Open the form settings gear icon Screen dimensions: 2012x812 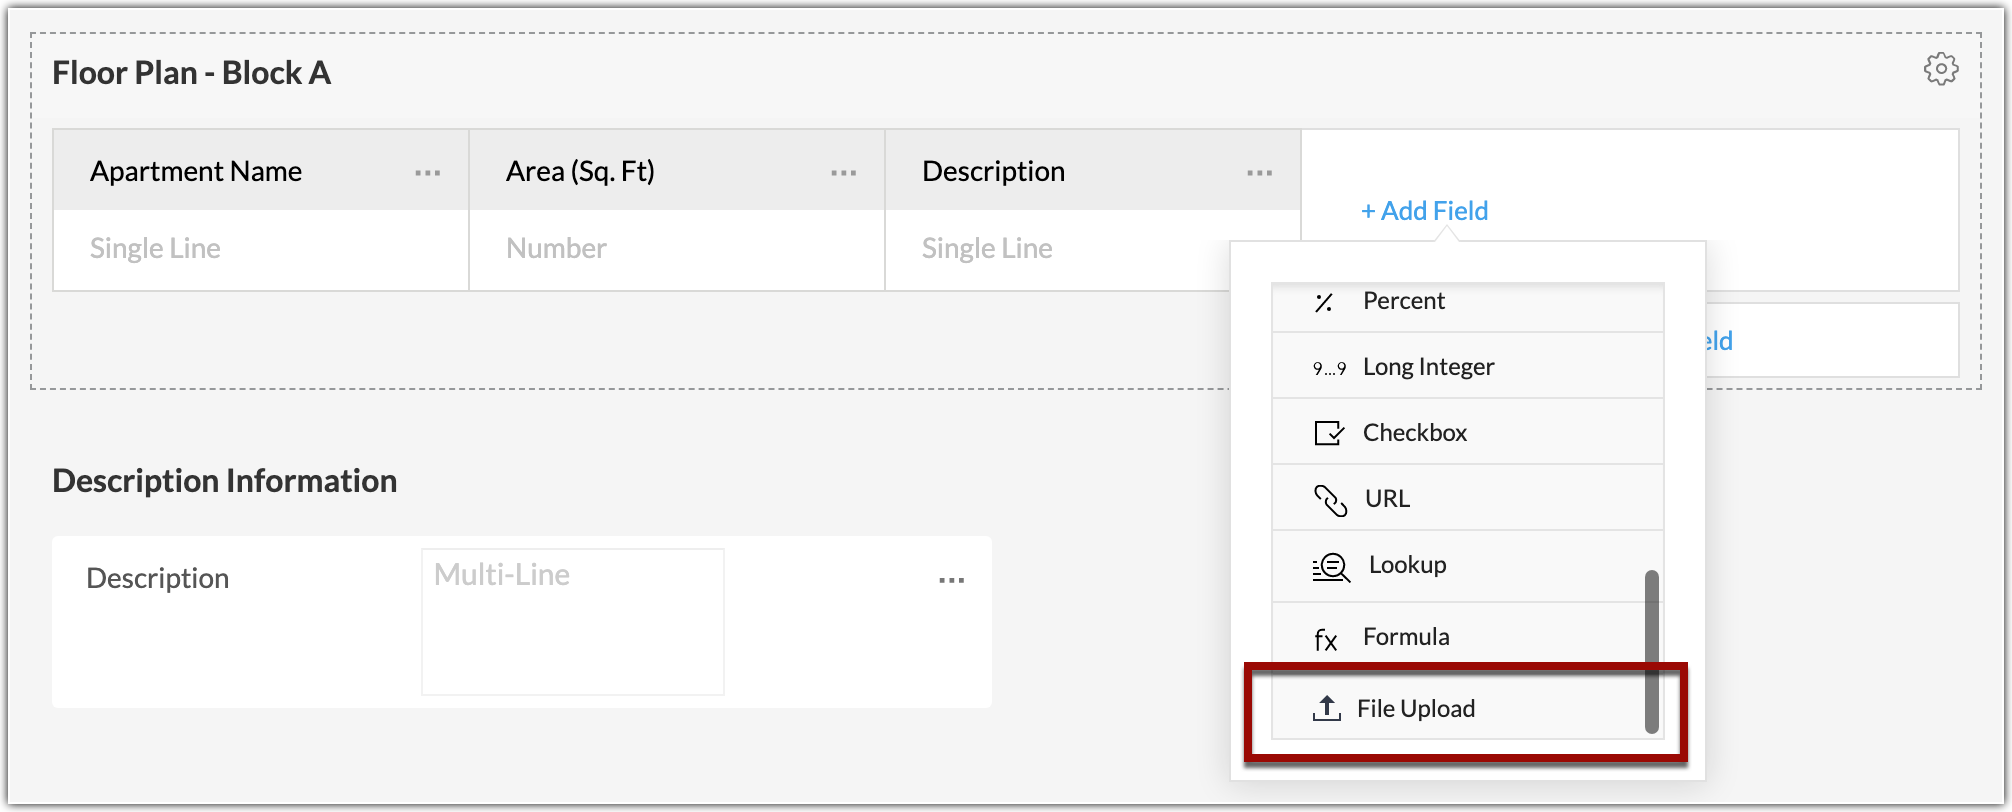click(x=1941, y=70)
